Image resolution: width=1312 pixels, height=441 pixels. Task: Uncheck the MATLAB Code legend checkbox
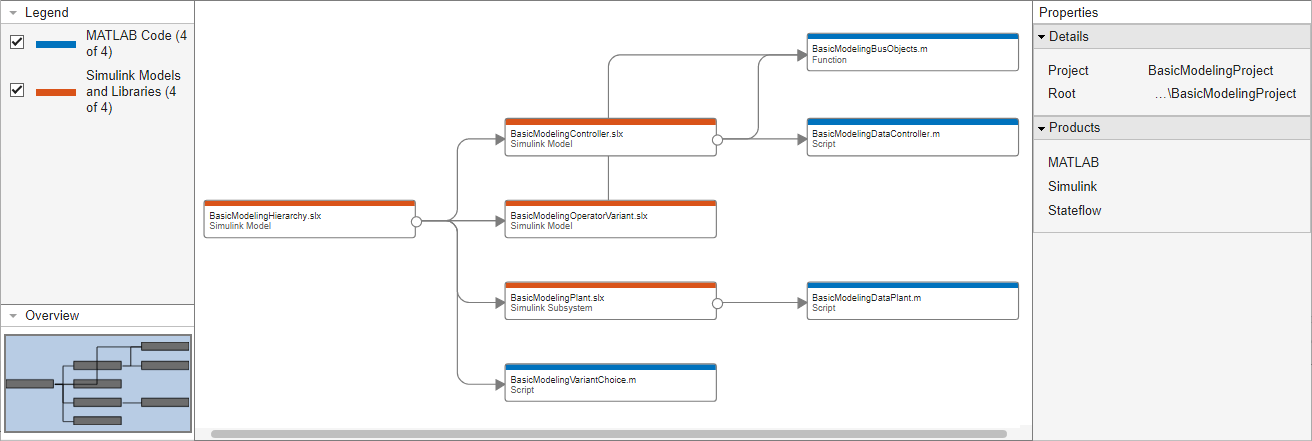tap(17, 42)
